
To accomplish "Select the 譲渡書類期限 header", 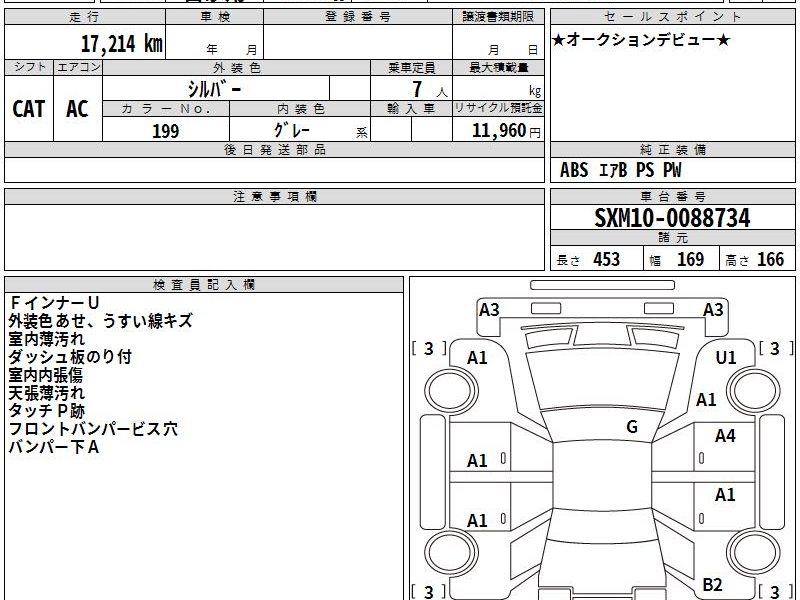I will [498, 17].
